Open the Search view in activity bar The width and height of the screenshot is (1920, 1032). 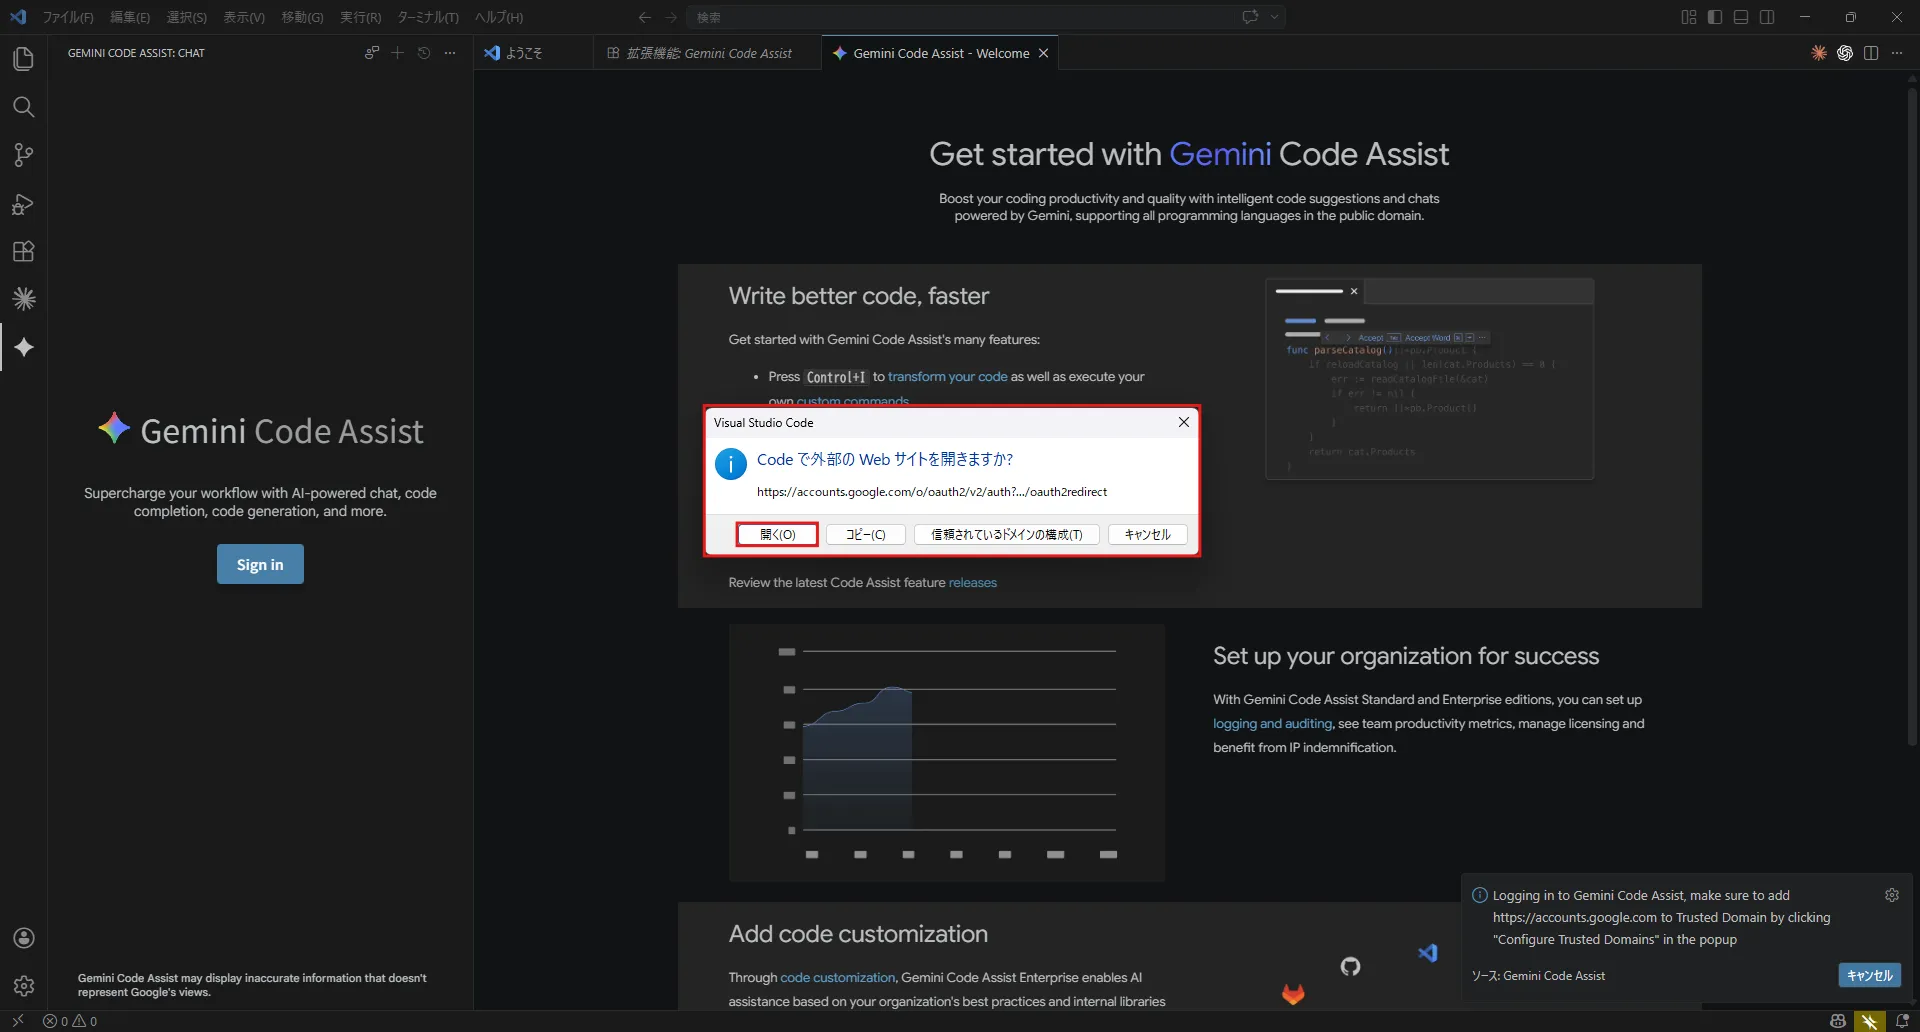click(23, 107)
